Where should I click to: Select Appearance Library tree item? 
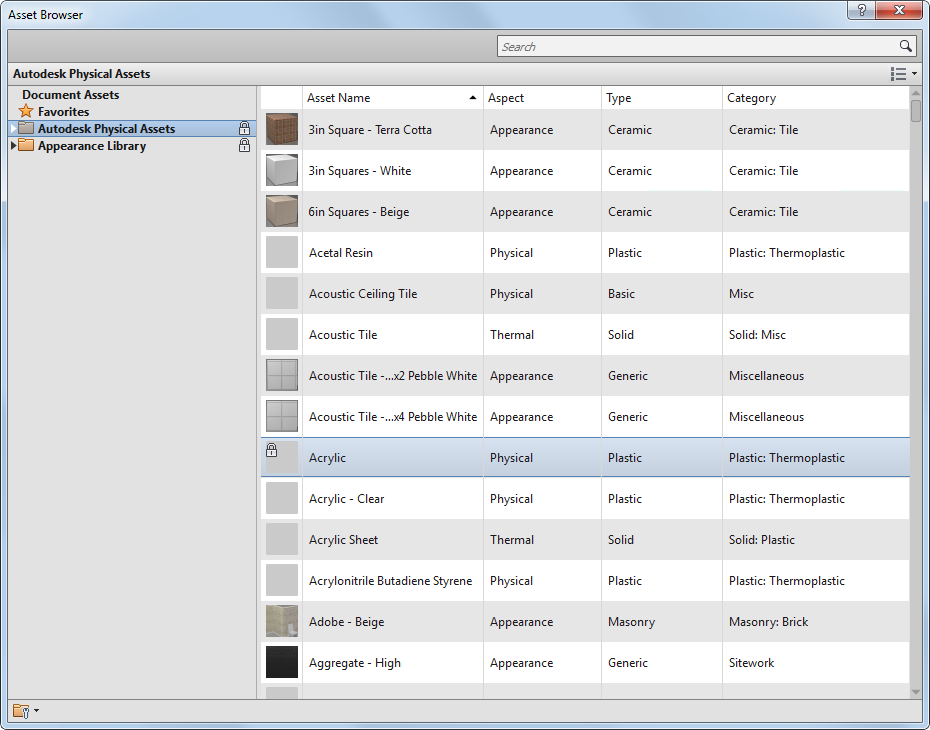tap(92, 146)
